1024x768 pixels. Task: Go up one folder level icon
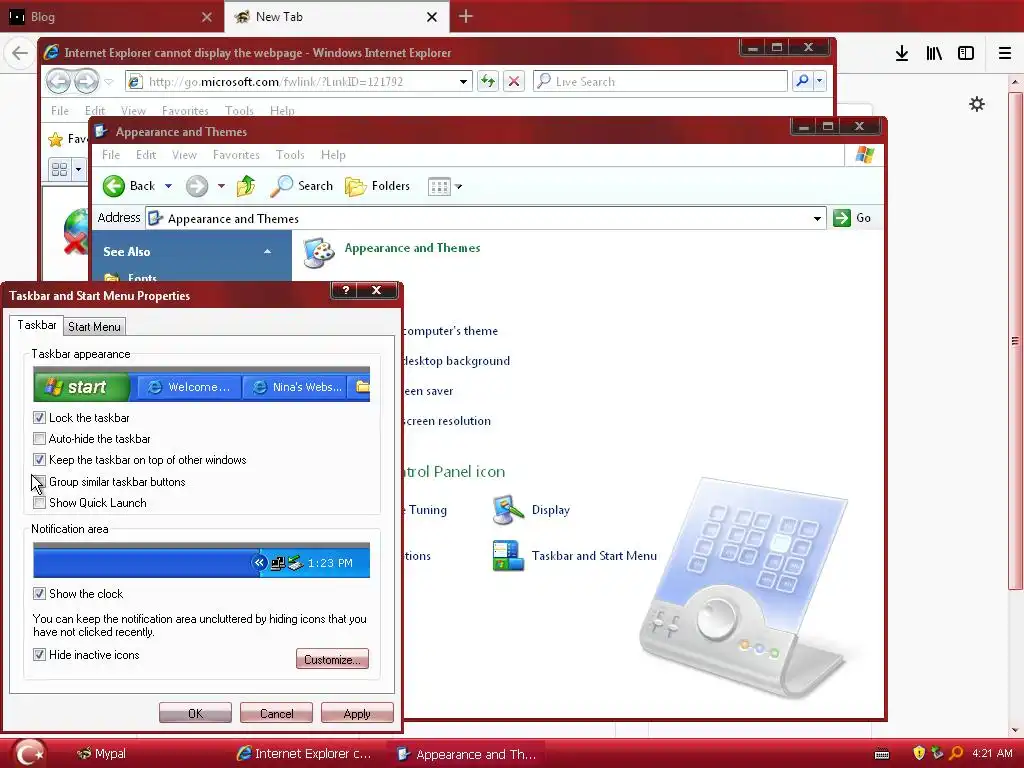pos(246,186)
